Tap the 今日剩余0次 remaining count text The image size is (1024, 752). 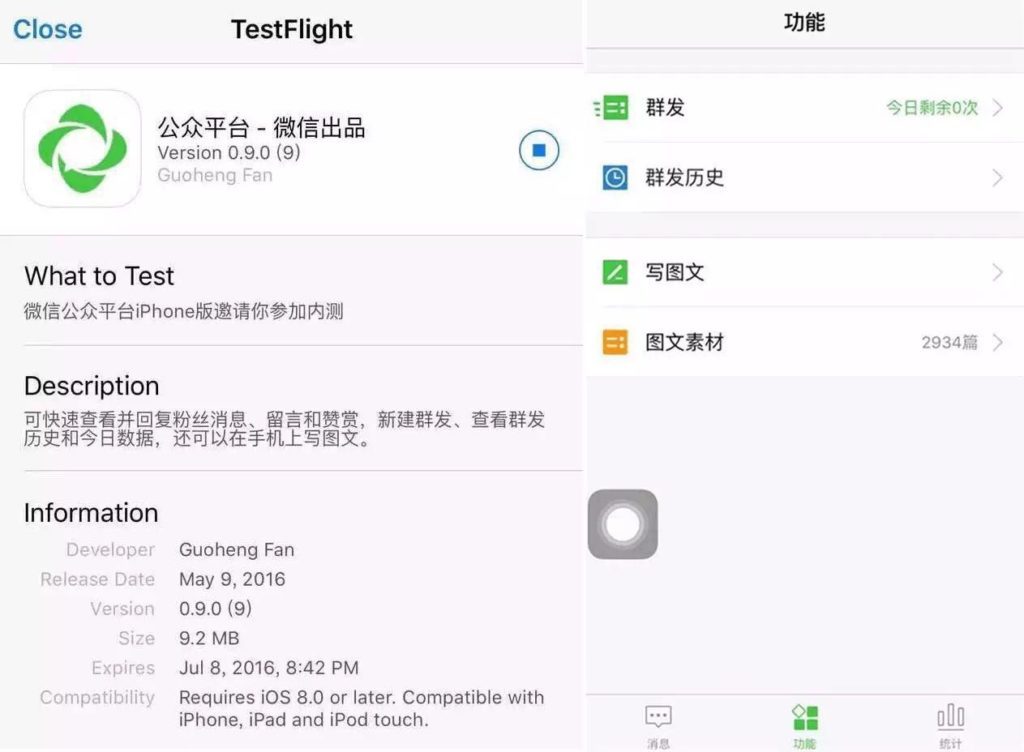point(932,107)
